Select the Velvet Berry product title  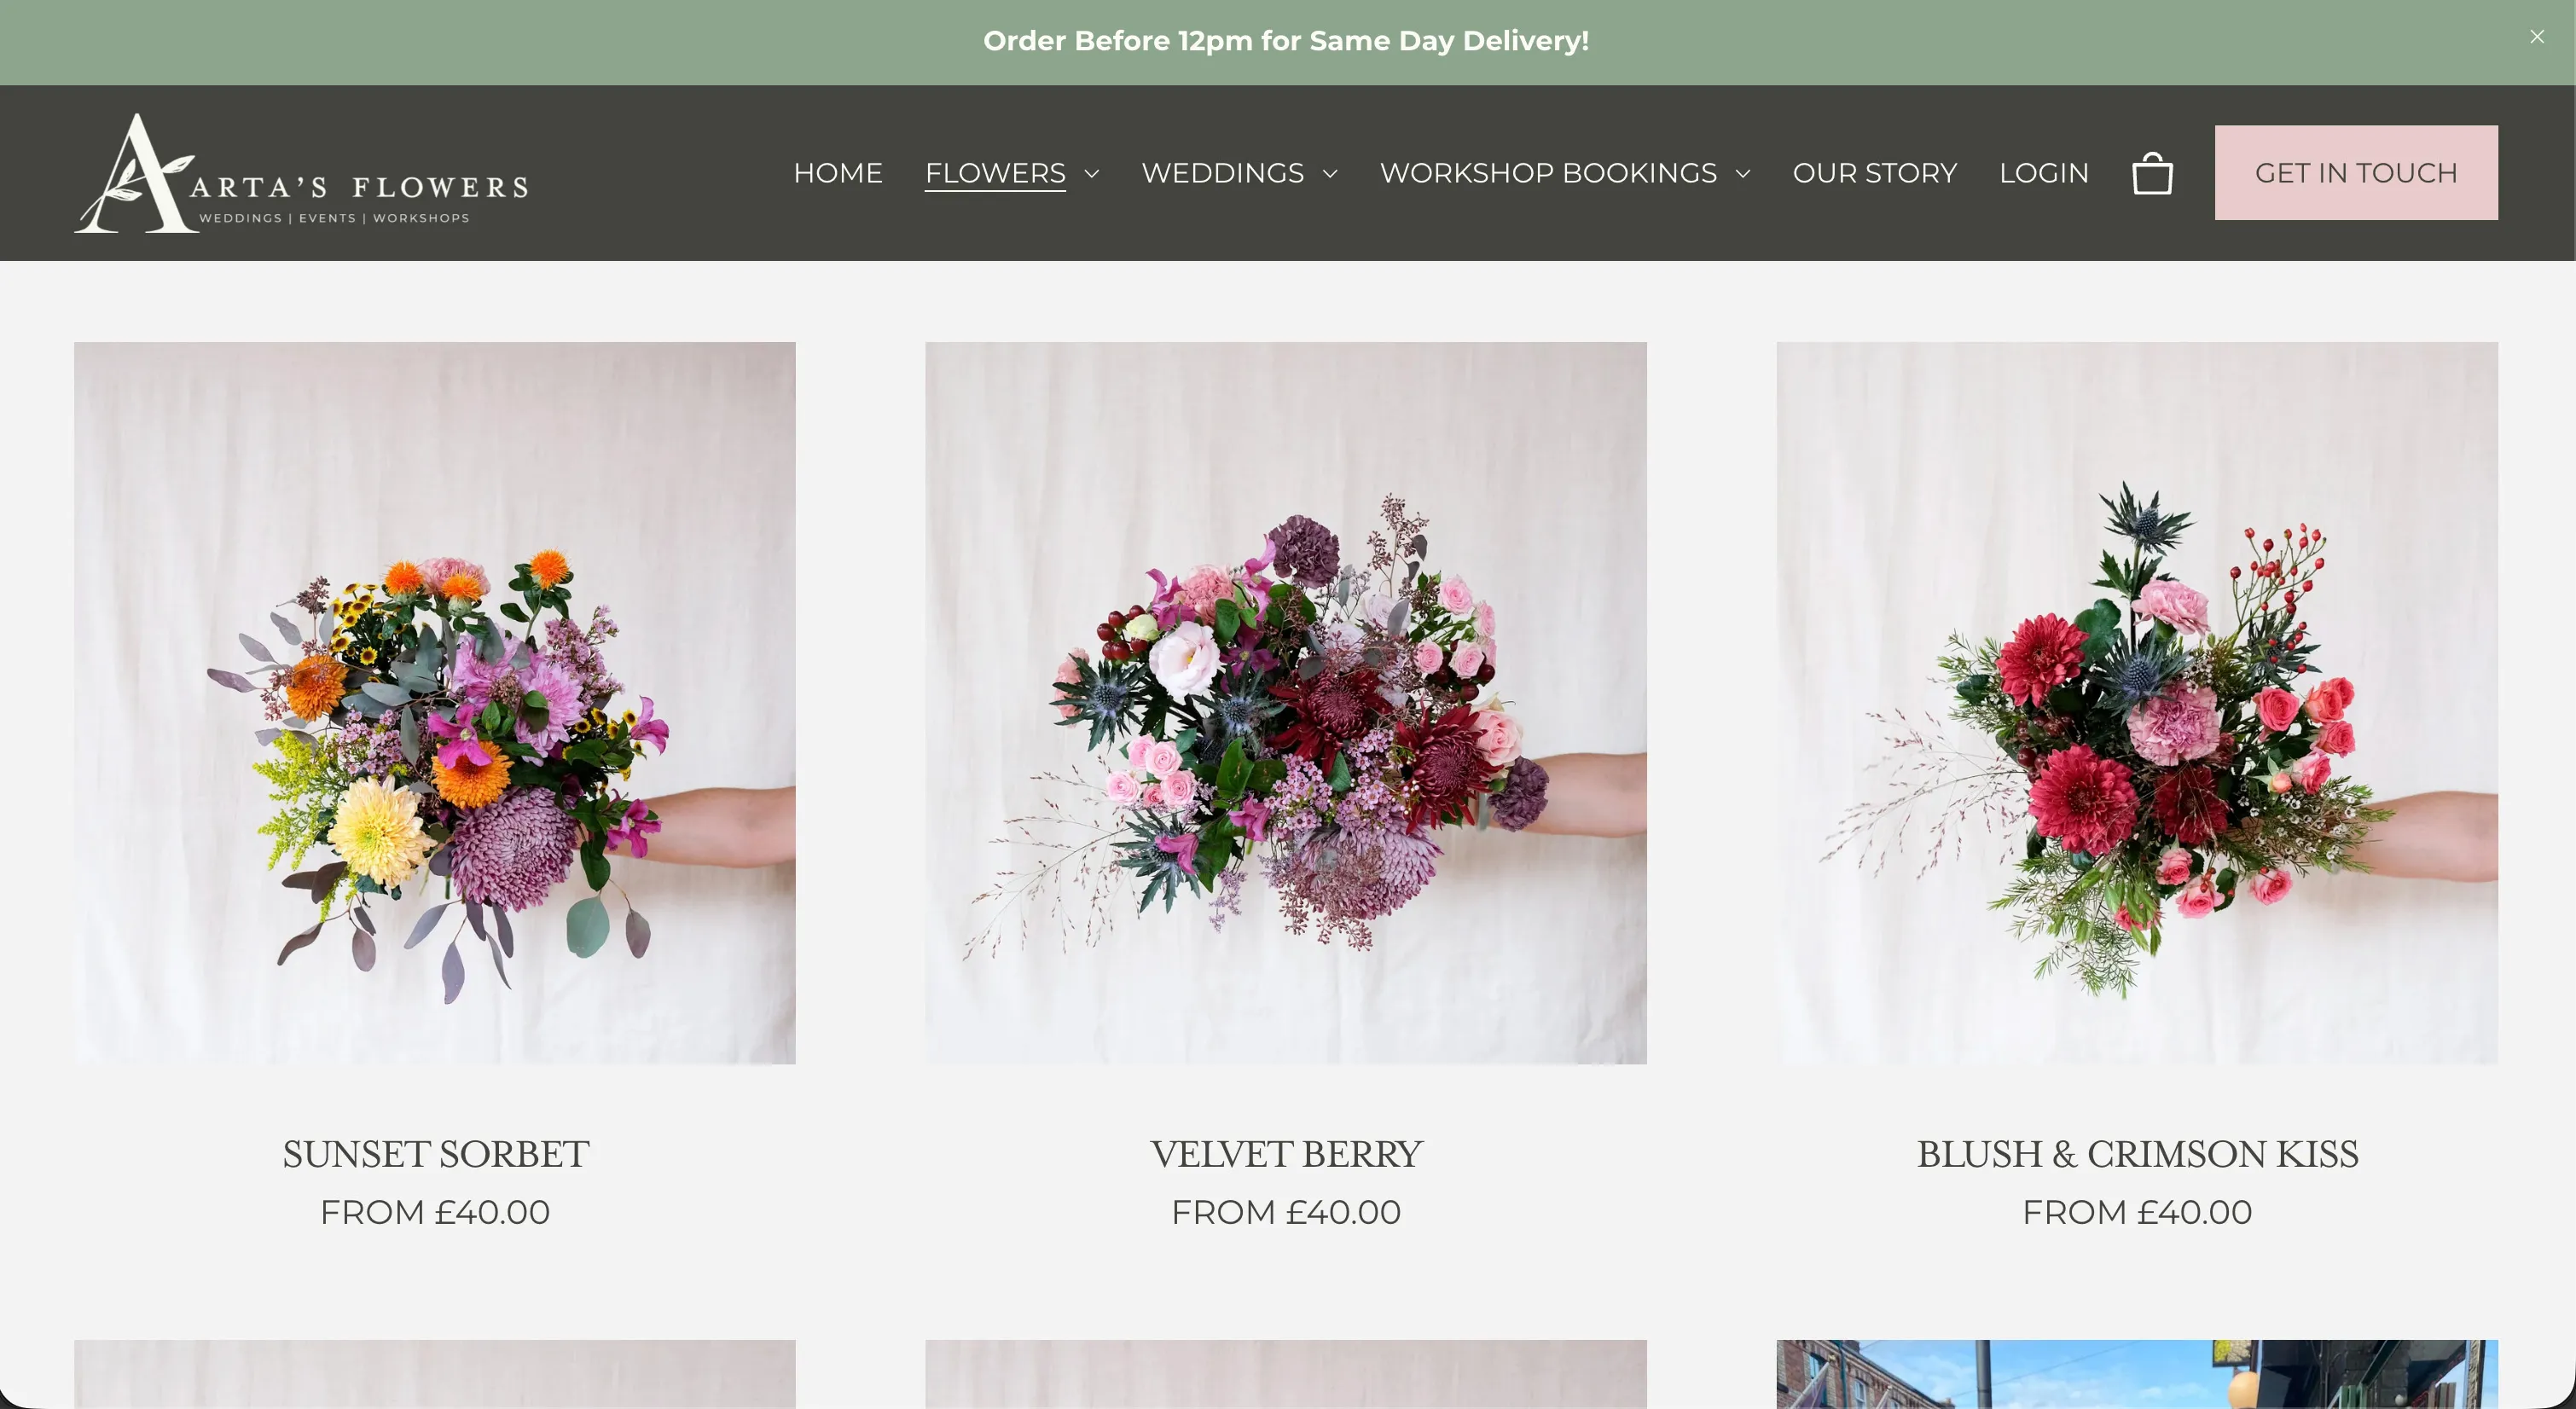click(1286, 1154)
